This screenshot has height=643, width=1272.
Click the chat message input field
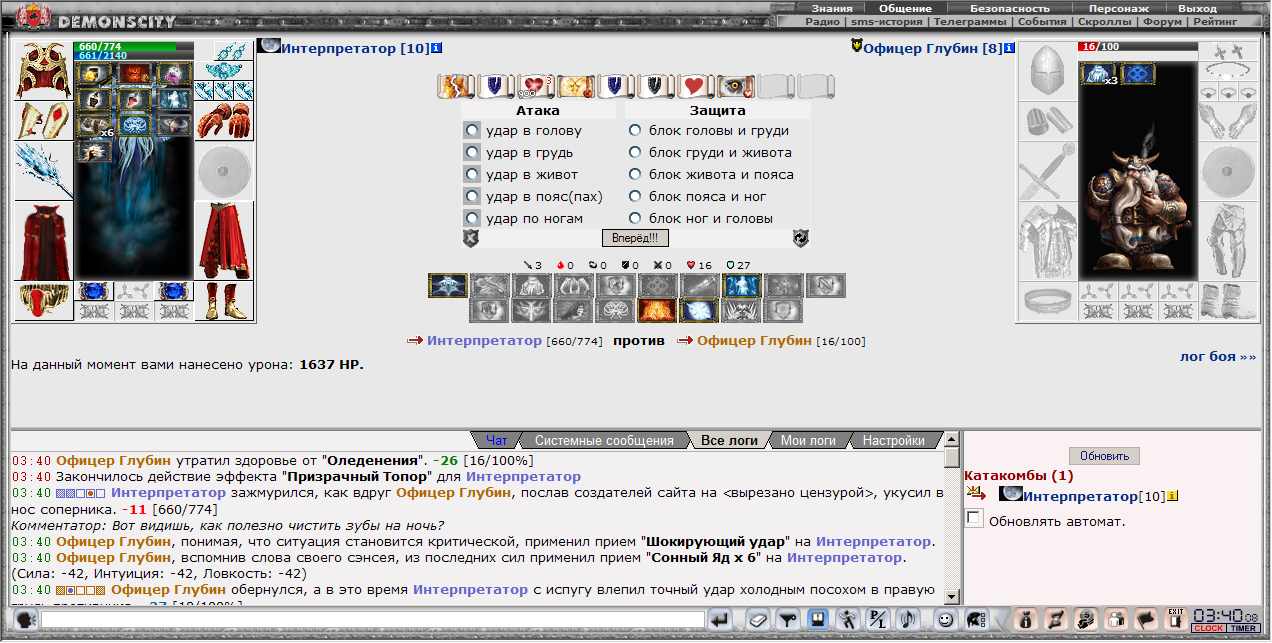pos(372,620)
